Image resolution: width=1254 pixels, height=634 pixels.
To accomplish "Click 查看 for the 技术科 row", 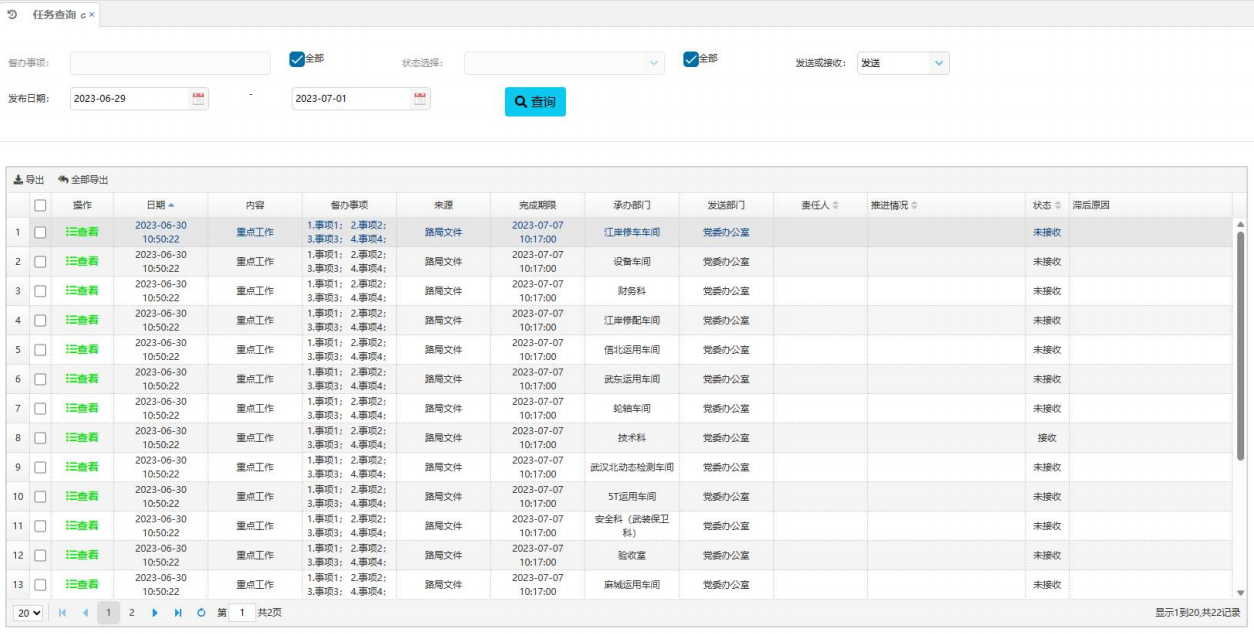I will click(x=82, y=437).
